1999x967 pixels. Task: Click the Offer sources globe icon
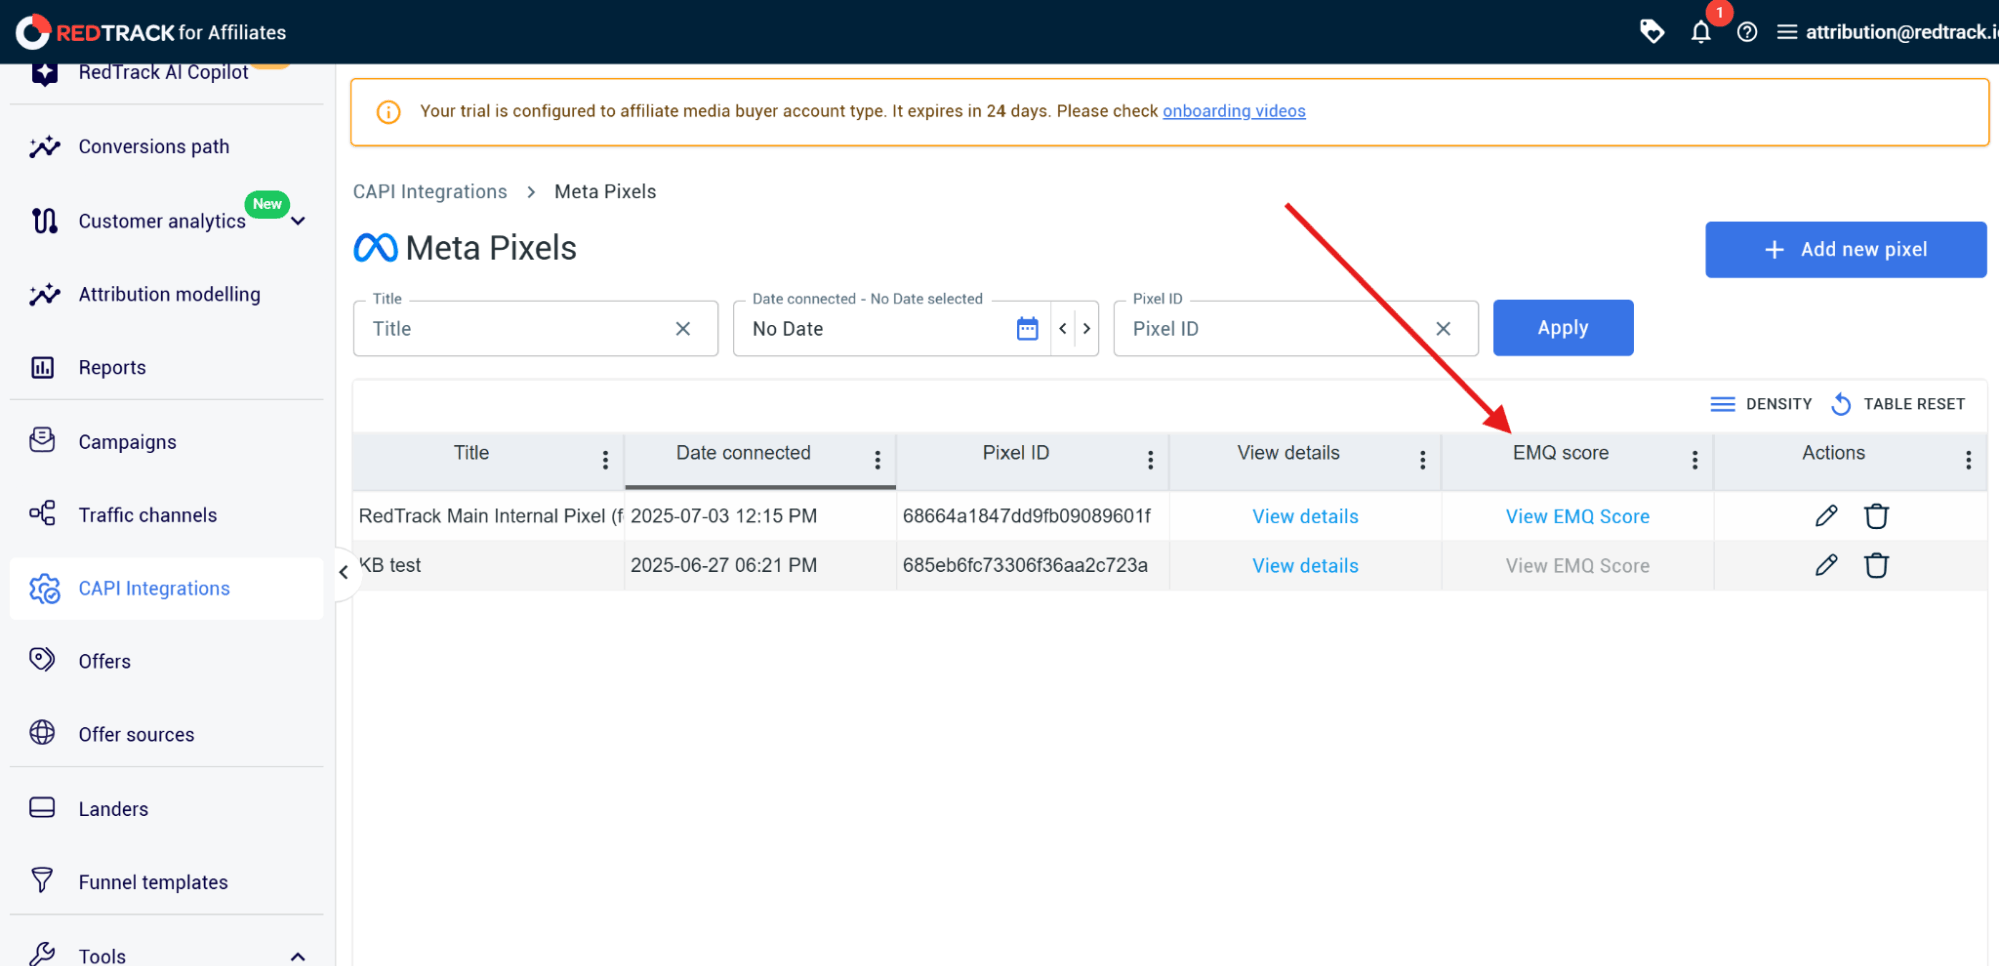pos(43,733)
